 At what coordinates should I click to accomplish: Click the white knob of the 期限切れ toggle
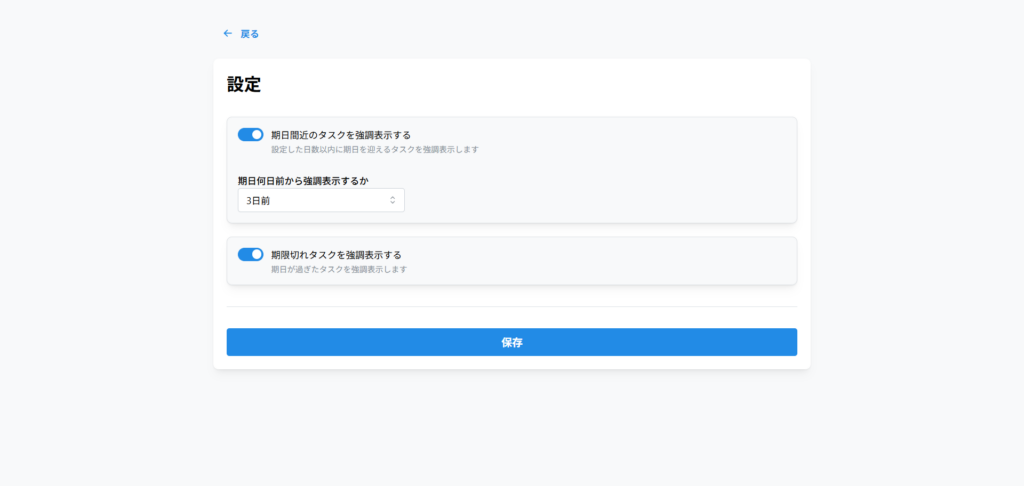coord(256,255)
